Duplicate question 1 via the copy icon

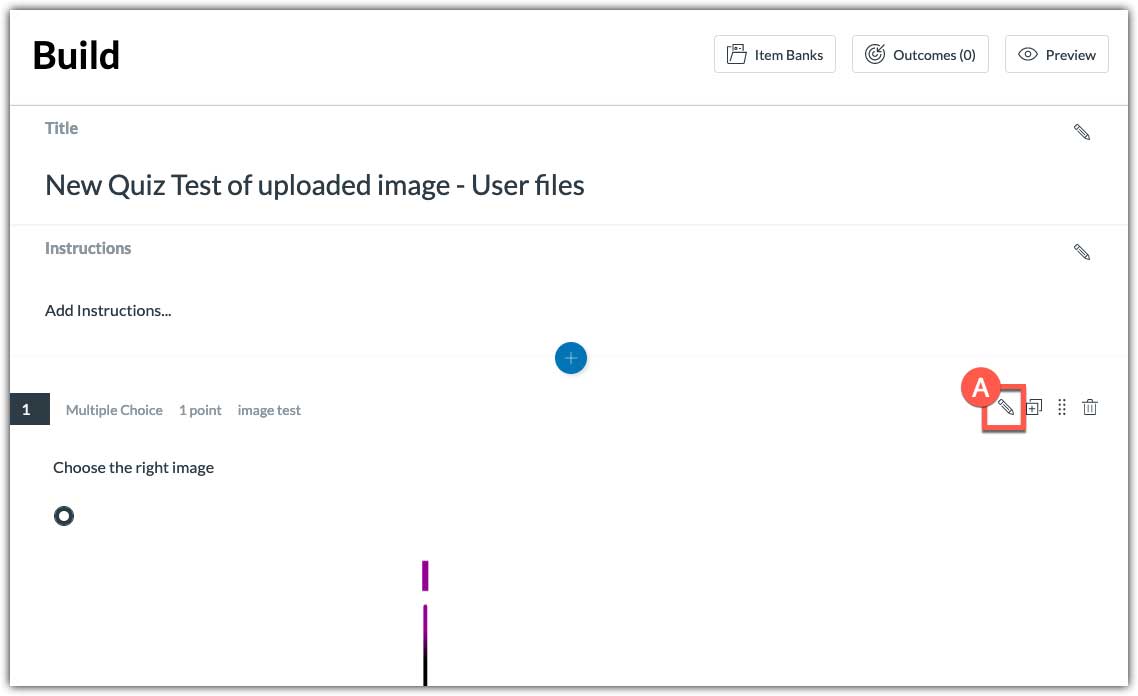[x=1033, y=407]
